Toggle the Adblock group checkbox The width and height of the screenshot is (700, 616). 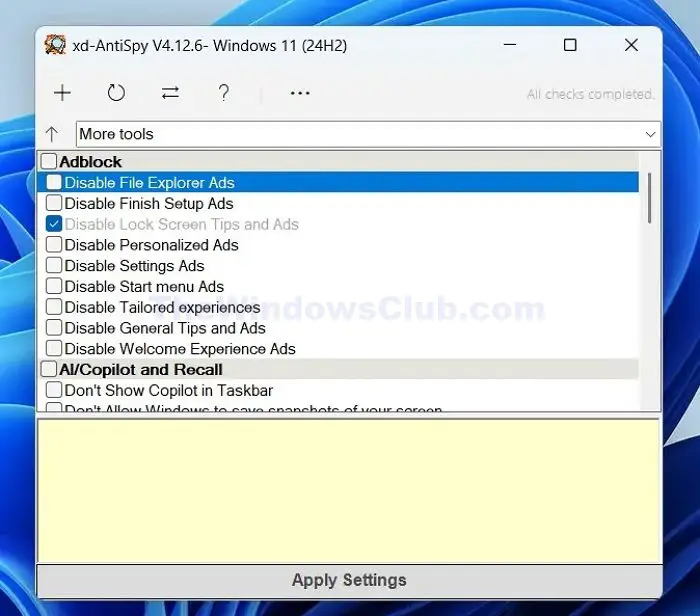click(49, 161)
